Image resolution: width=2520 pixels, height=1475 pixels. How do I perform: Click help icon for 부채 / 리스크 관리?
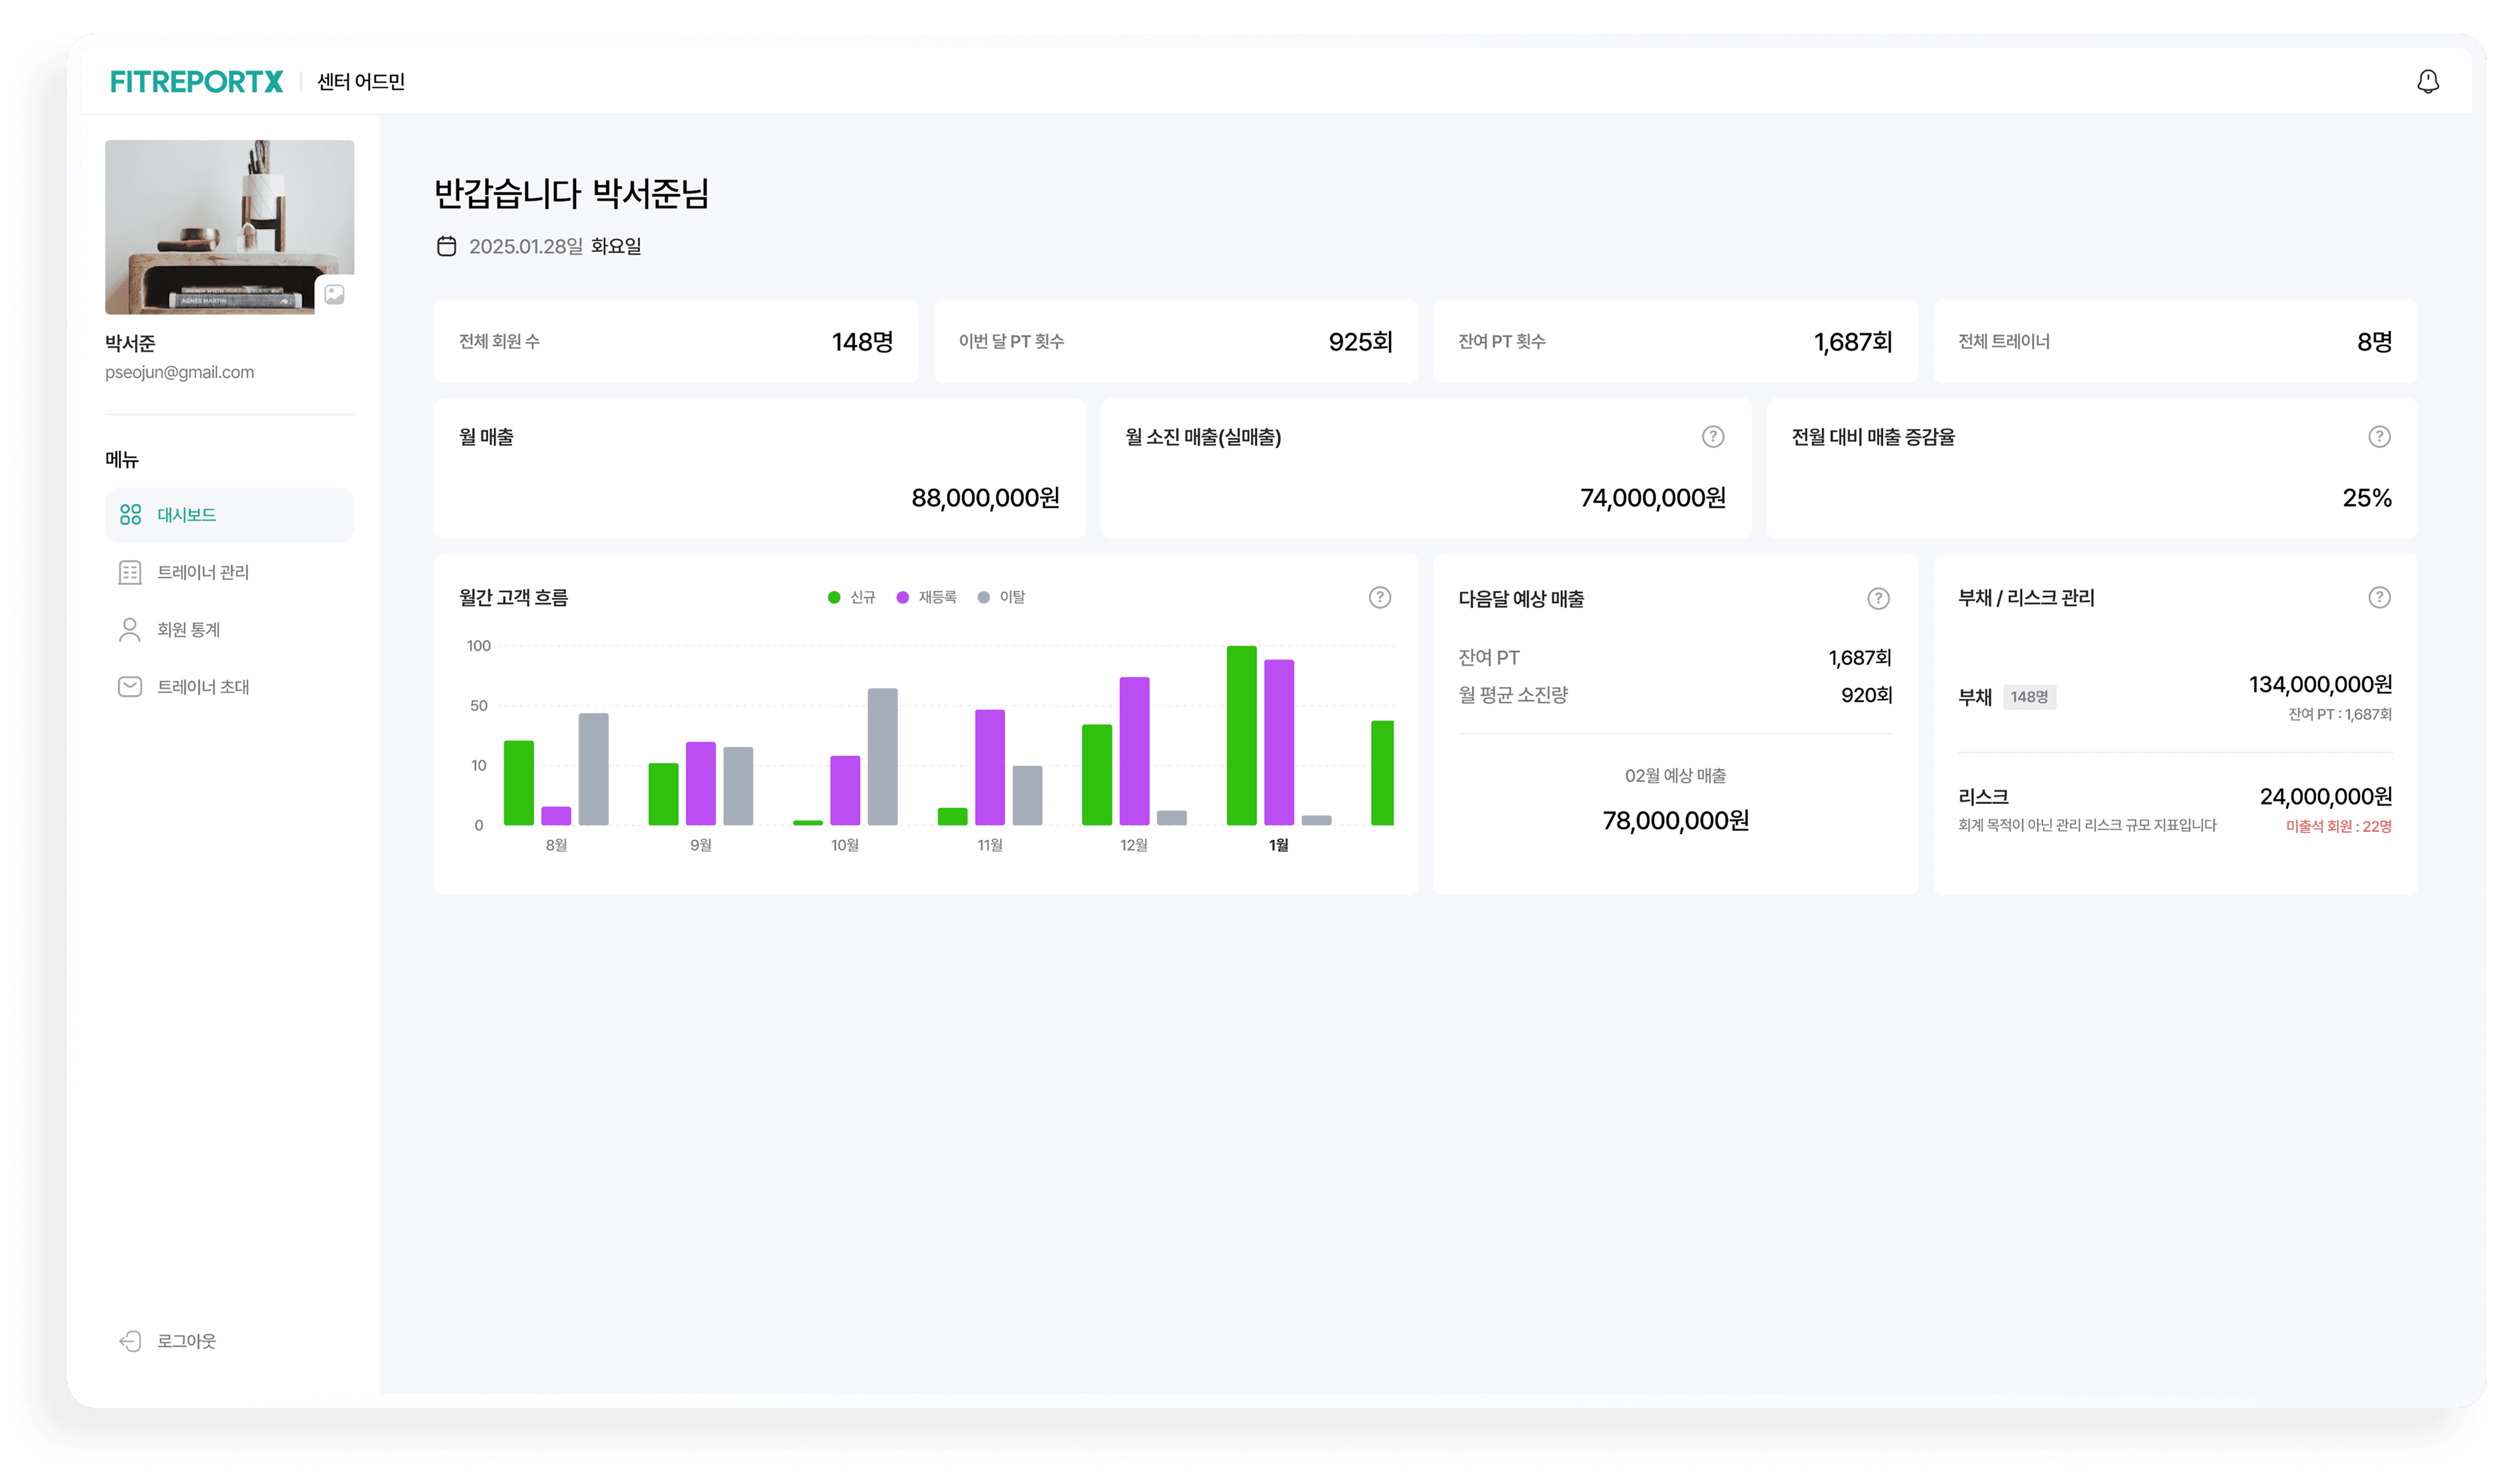tap(2379, 597)
